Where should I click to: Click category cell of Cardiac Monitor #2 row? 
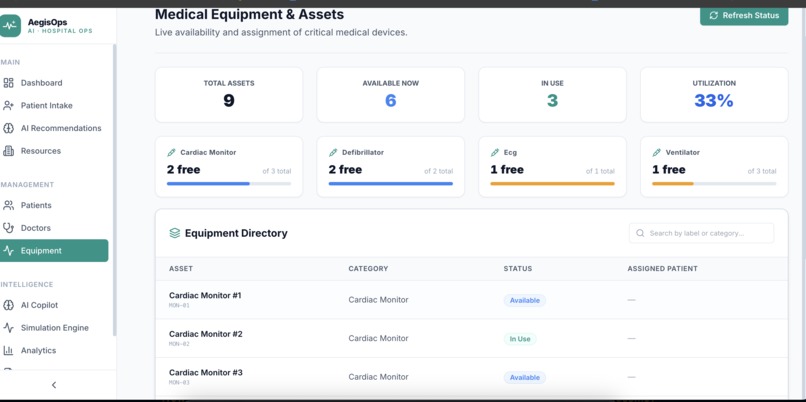pos(378,338)
